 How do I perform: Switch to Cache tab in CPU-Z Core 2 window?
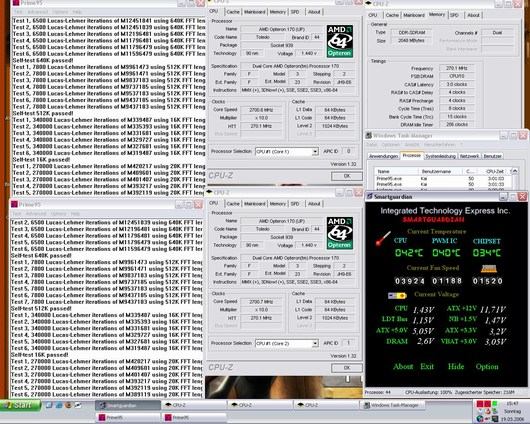coord(233,204)
